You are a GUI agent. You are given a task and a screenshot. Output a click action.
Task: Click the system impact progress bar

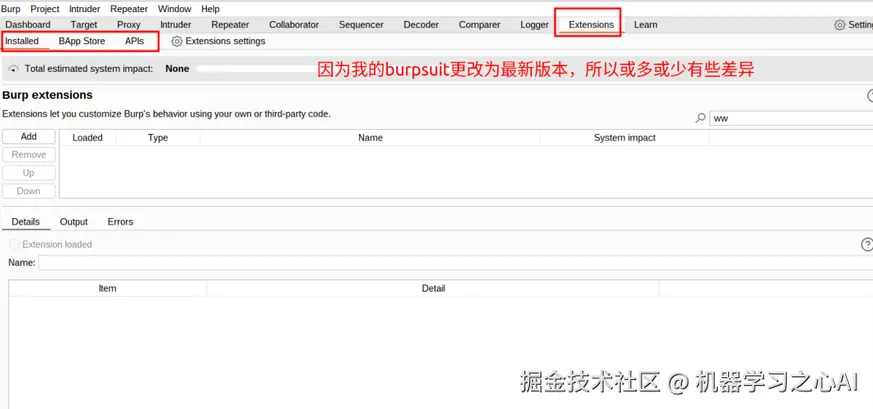click(x=256, y=69)
